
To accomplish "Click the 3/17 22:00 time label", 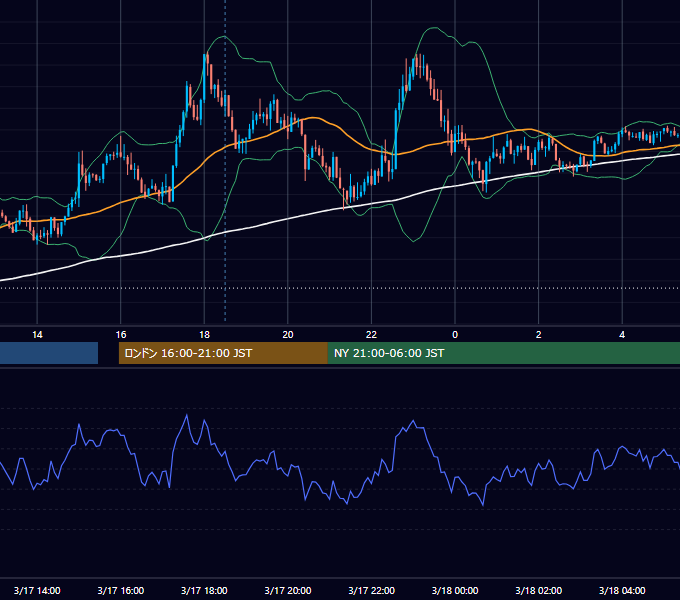I will [x=372, y=590].
